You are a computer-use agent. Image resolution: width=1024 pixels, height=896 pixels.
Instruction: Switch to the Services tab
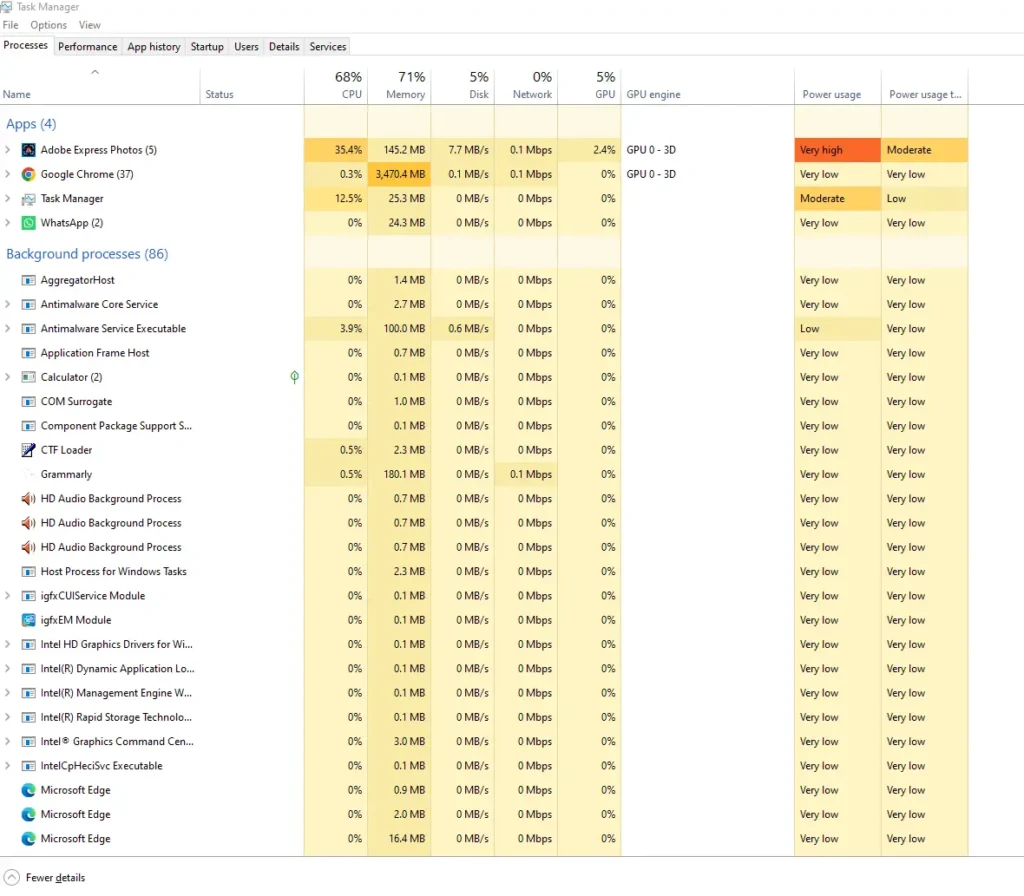point(328,46)
